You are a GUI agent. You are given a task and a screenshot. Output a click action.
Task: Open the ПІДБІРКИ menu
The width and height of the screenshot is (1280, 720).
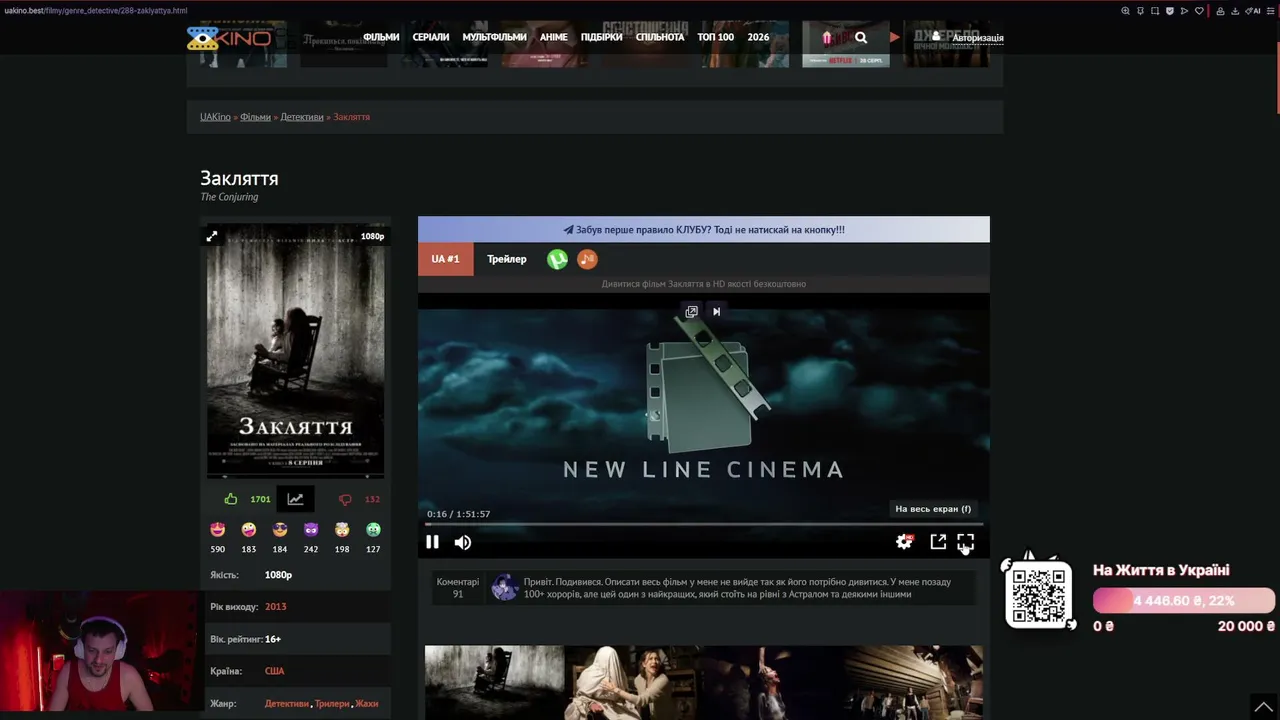click(601, 38)
